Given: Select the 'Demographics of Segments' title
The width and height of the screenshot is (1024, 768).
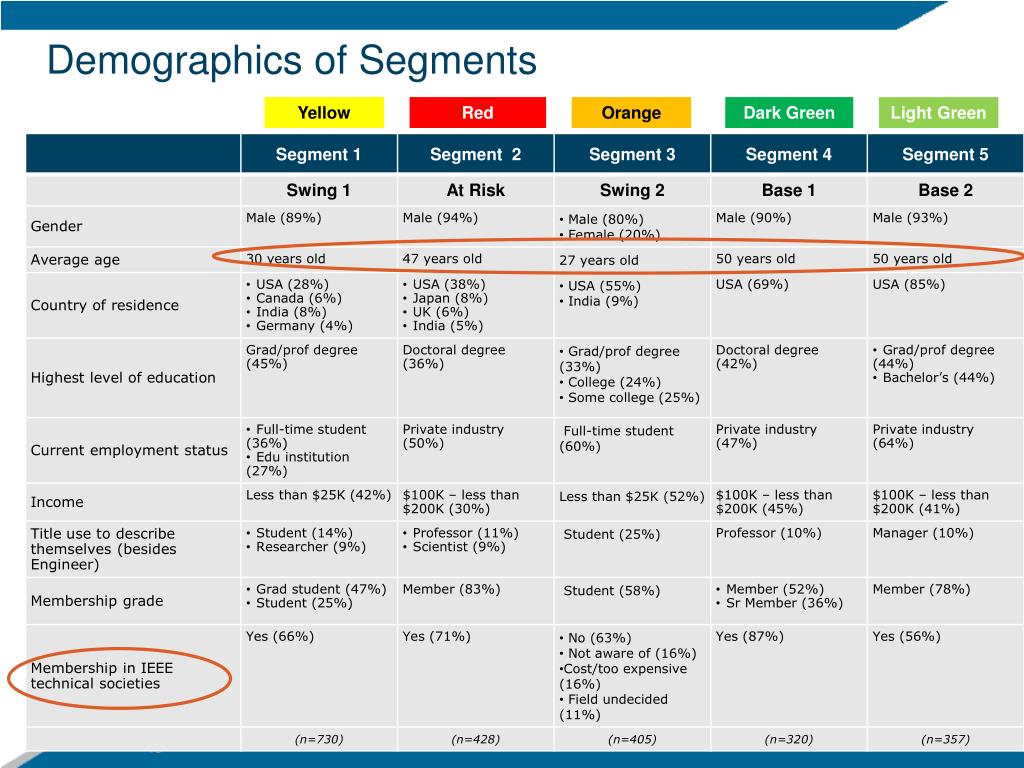Looking at the screenshot, I should tap(292, 60).
